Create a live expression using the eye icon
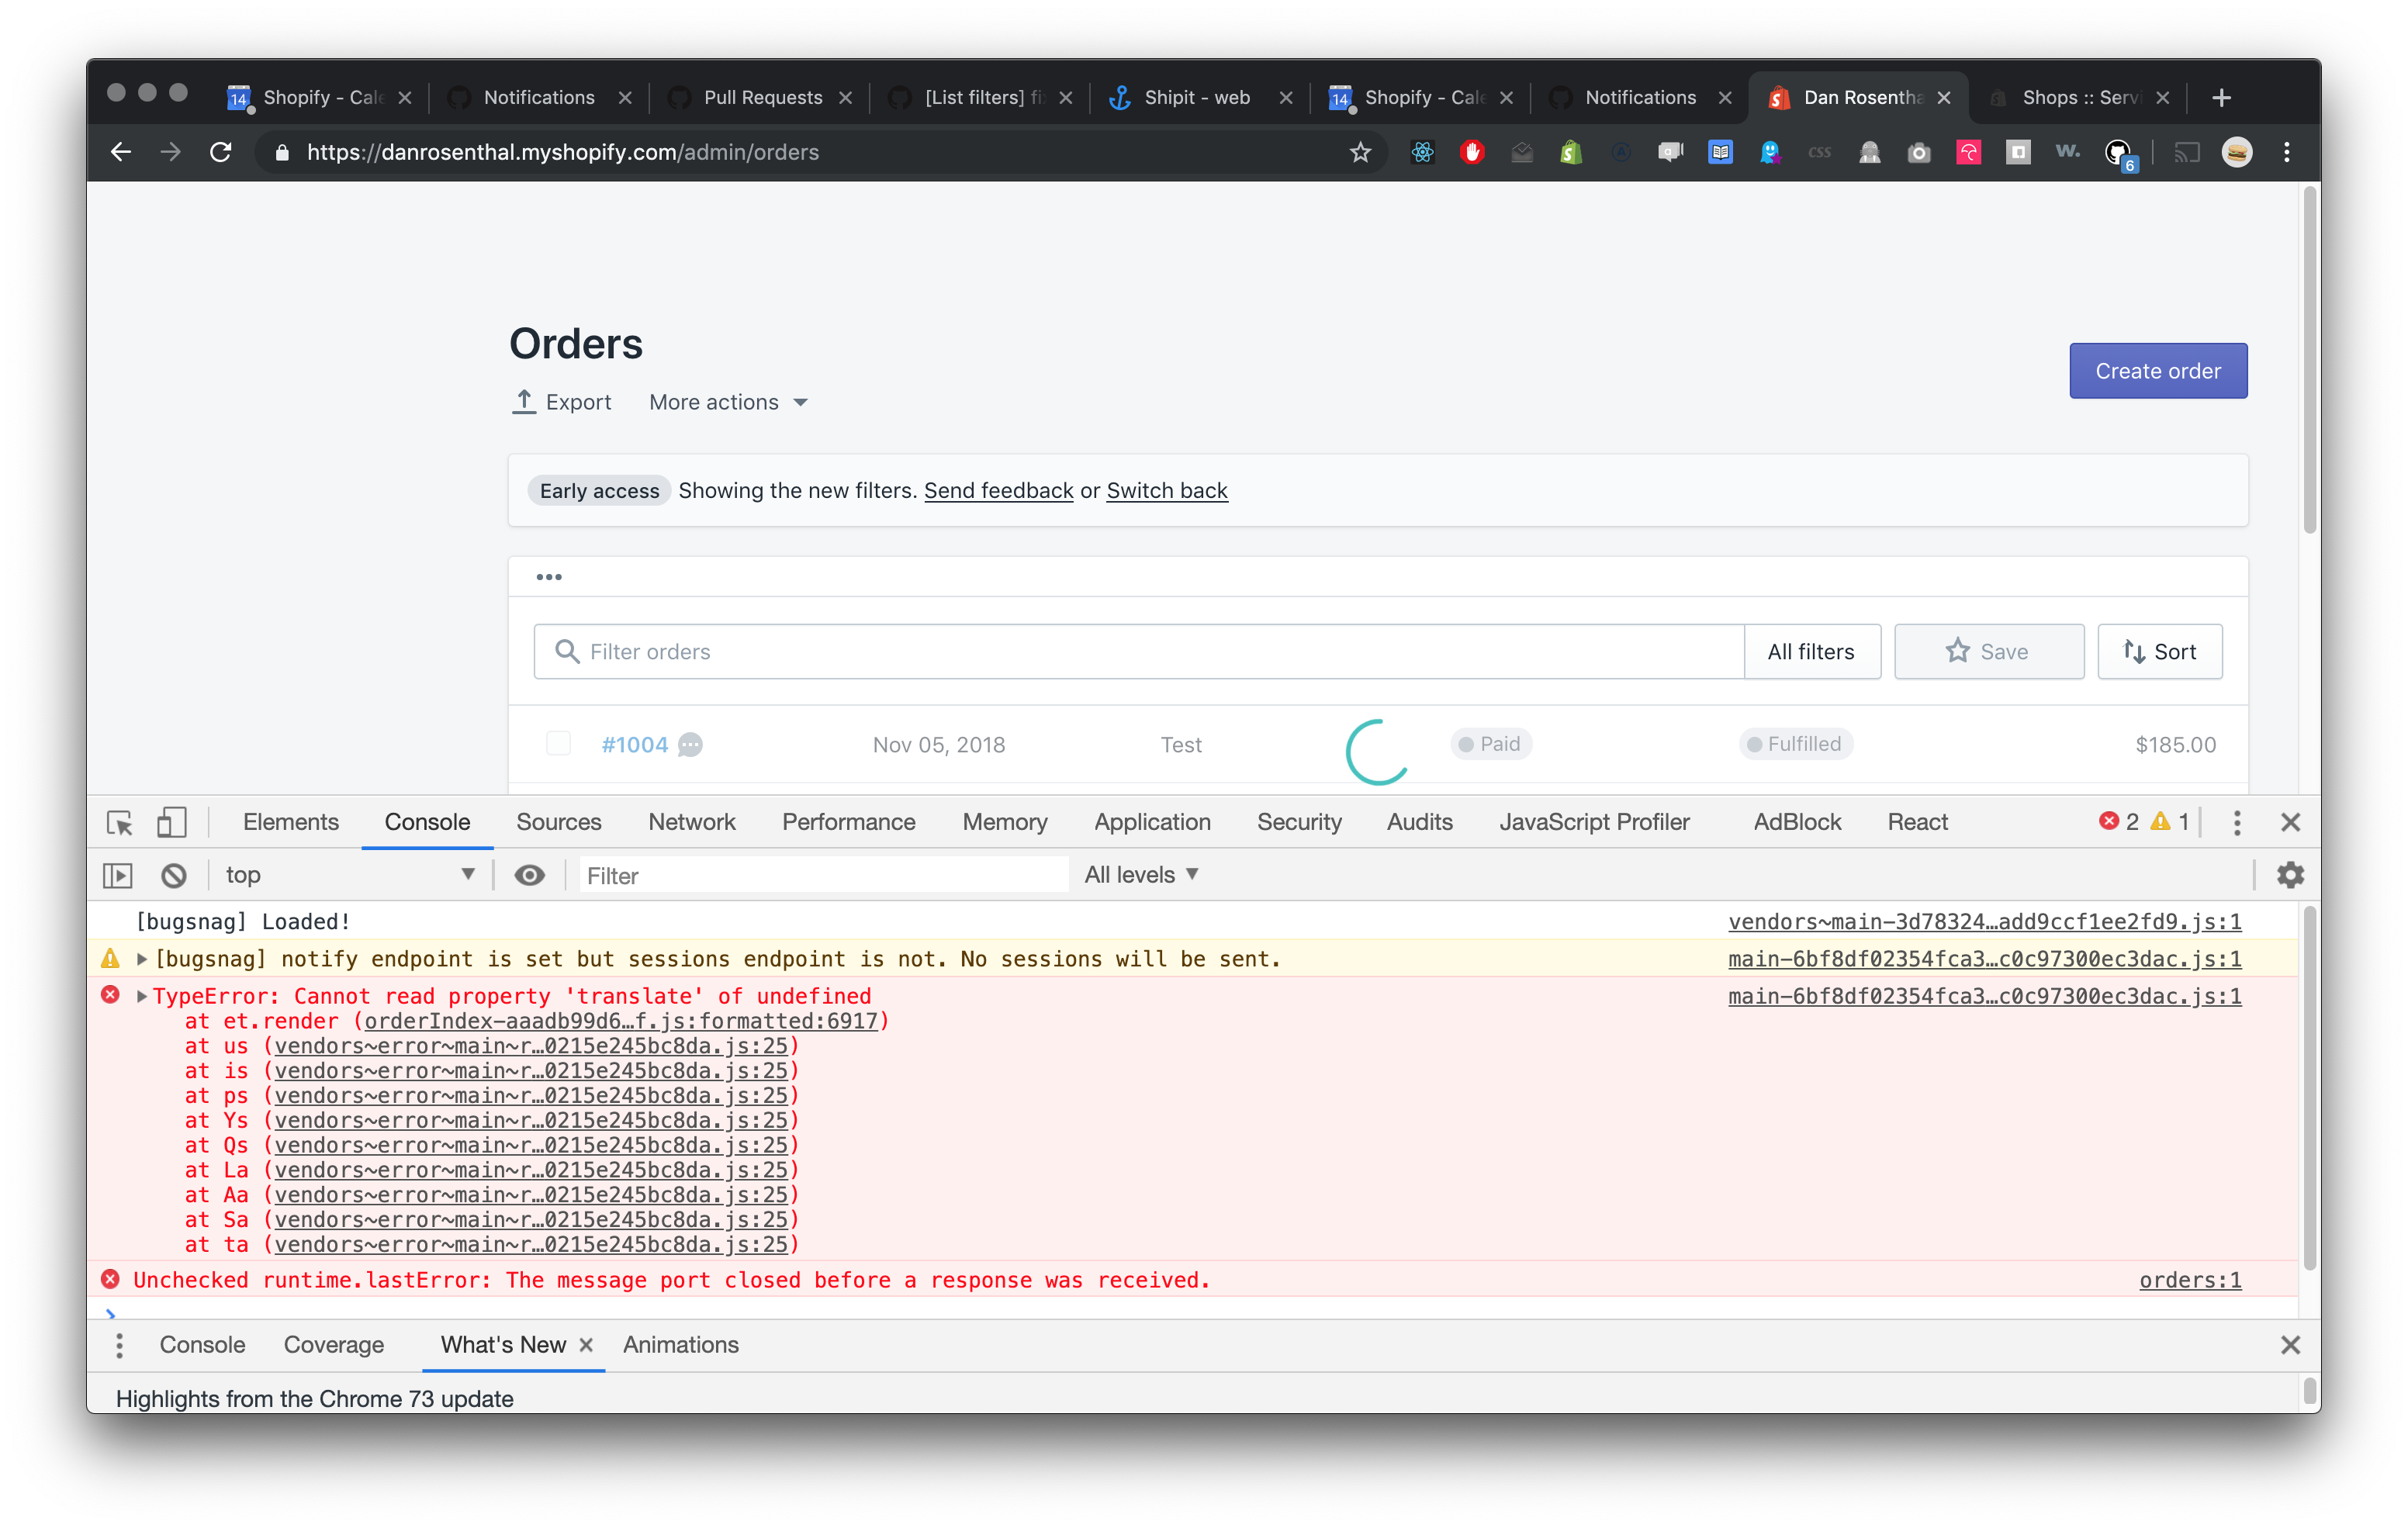The width and height of the screenshot is (2408, 1528). [529, 874]
